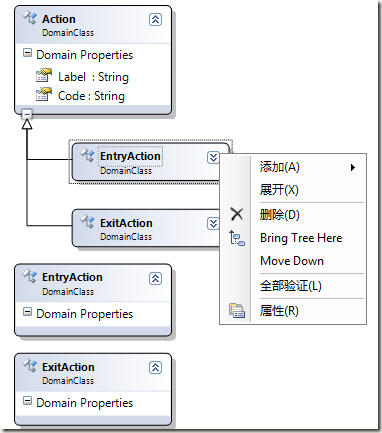This screenshot has height=433, width=382.
Task: Choose 删除(D) from context menu
Action: click(x=293, y=215)
